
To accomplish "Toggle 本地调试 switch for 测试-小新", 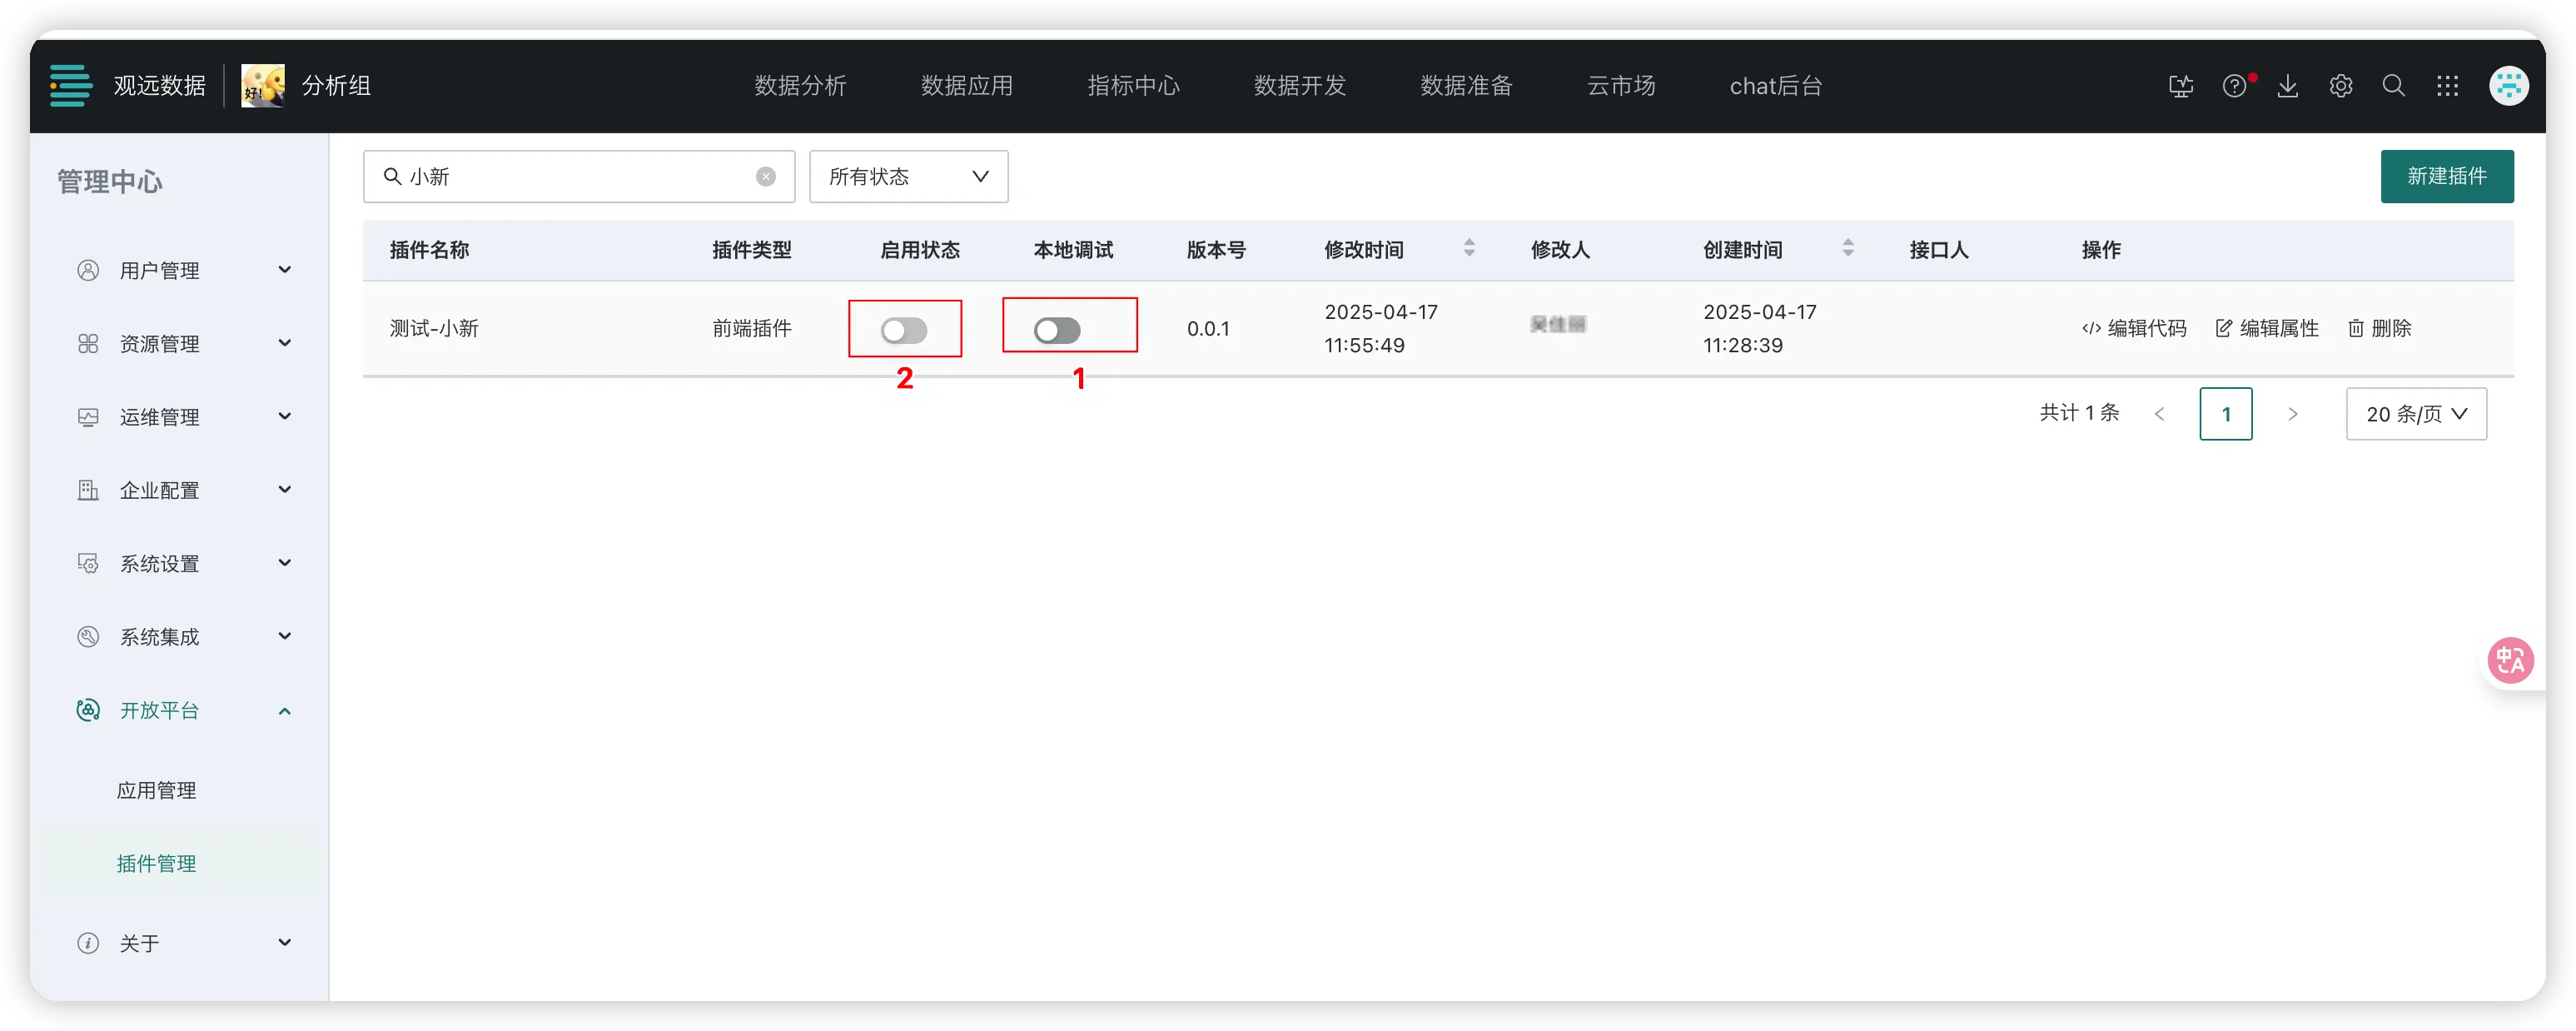I will 1057,330.
